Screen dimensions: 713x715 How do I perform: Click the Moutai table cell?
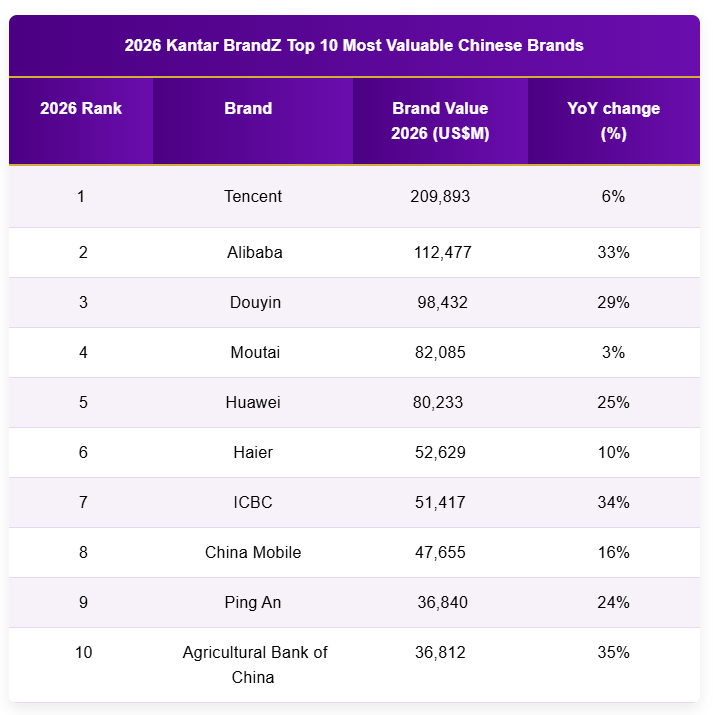[x=255, y=352]
